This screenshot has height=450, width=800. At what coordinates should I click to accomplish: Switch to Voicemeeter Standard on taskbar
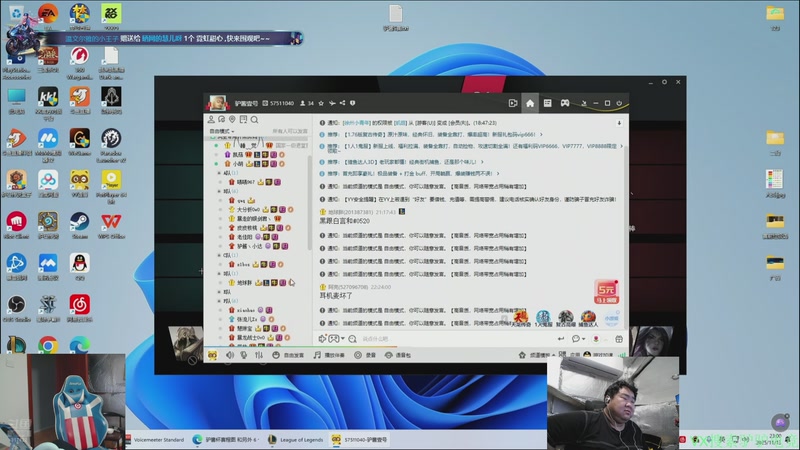pyautogui.click(x=155, y=439)
